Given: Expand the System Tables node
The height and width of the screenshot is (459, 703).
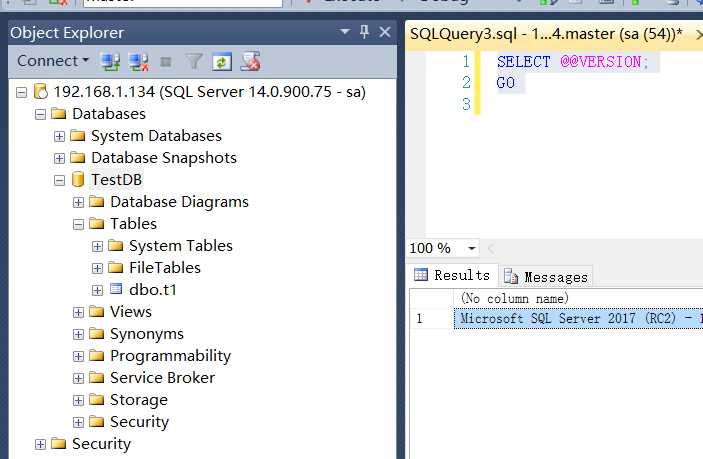Looking at the screenshot, I should [x=97, y=246].
